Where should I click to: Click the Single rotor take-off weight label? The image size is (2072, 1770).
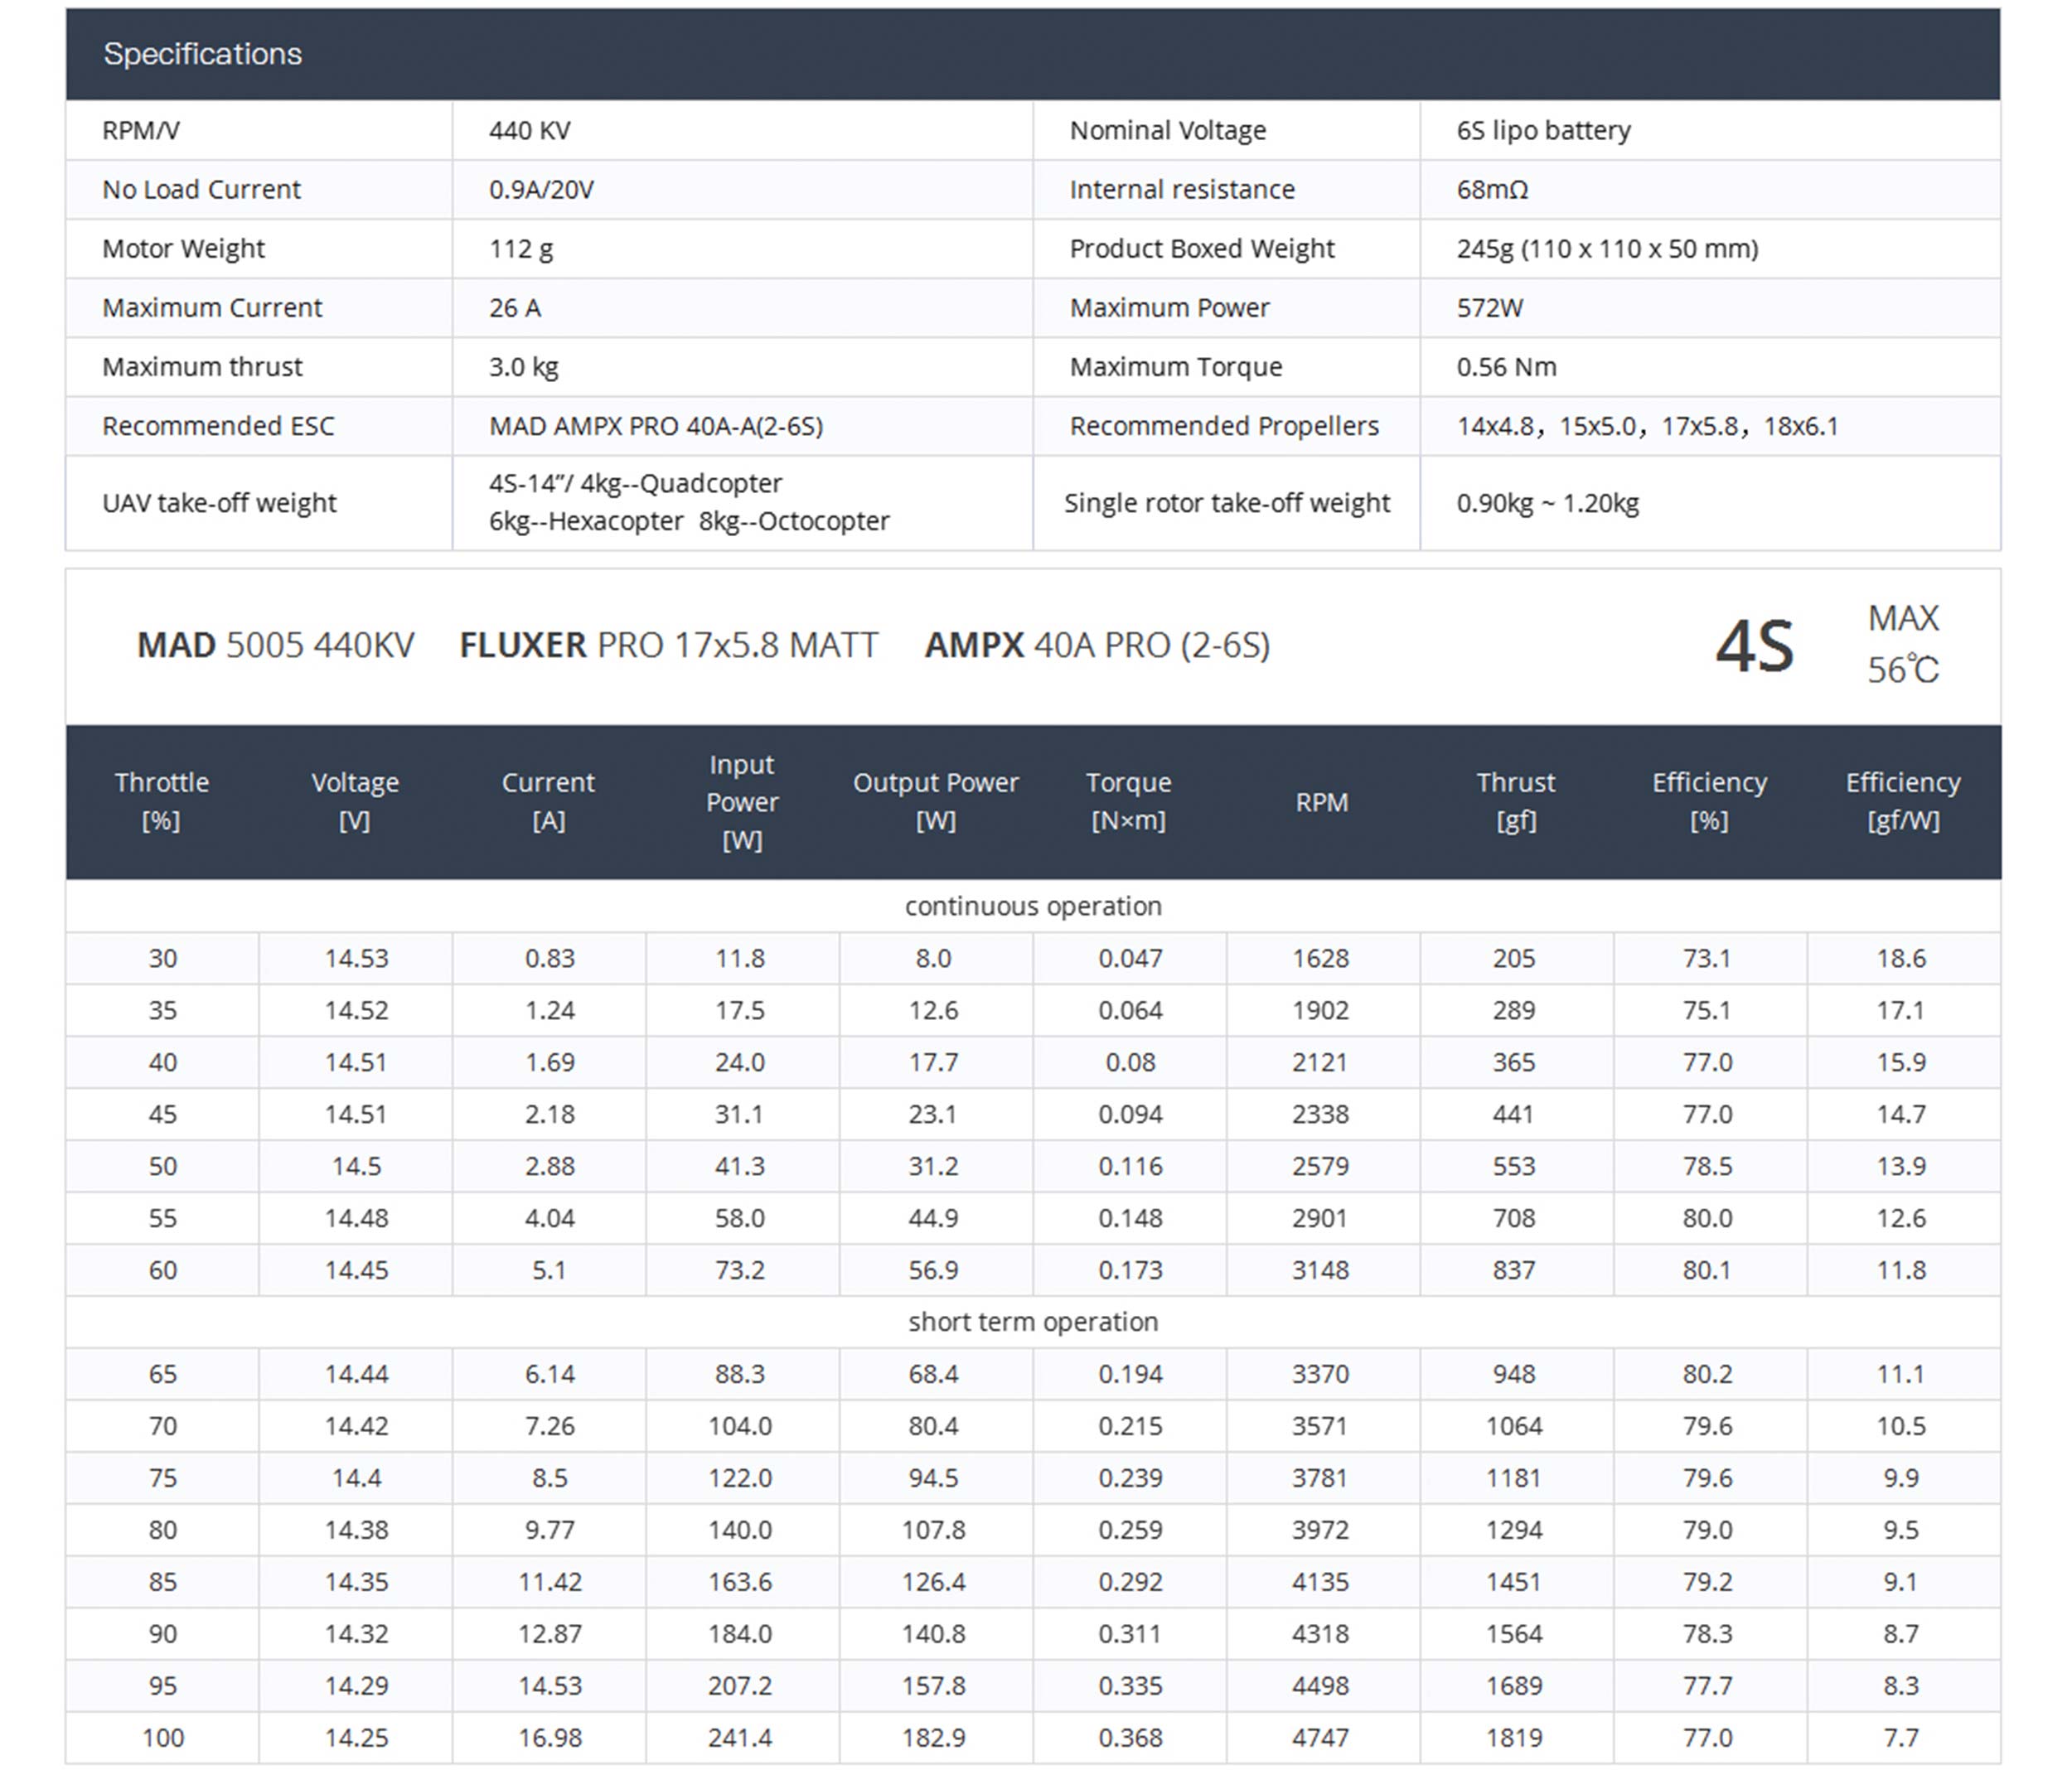pyautogui.click(x=1227, y=502)
